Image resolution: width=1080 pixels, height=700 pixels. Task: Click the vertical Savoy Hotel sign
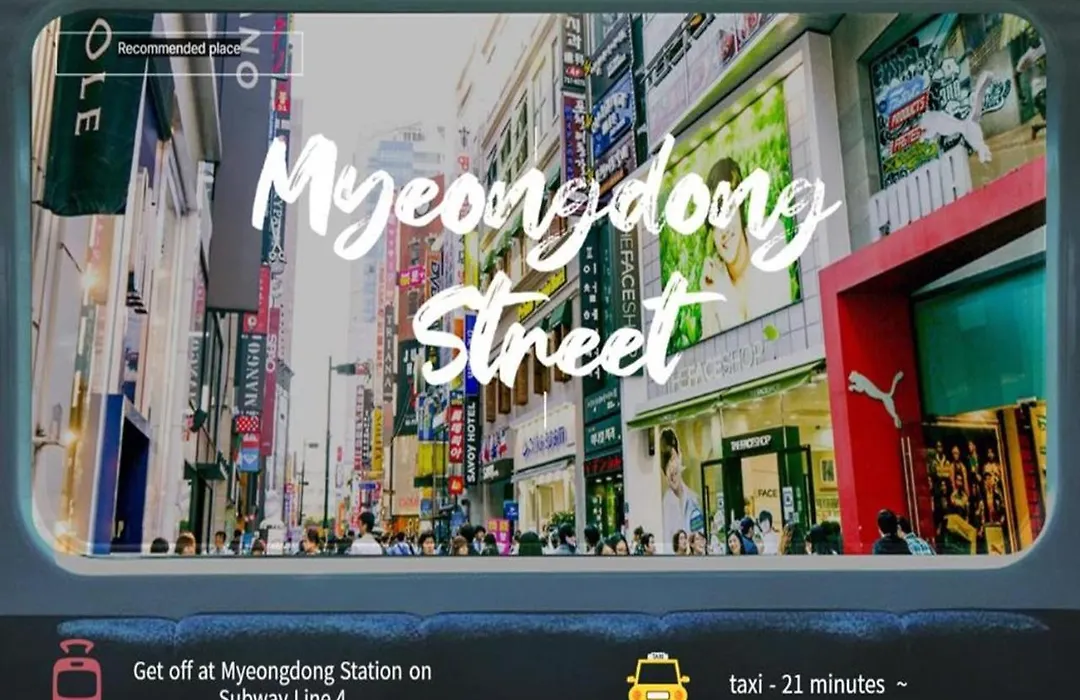[471, 440]
